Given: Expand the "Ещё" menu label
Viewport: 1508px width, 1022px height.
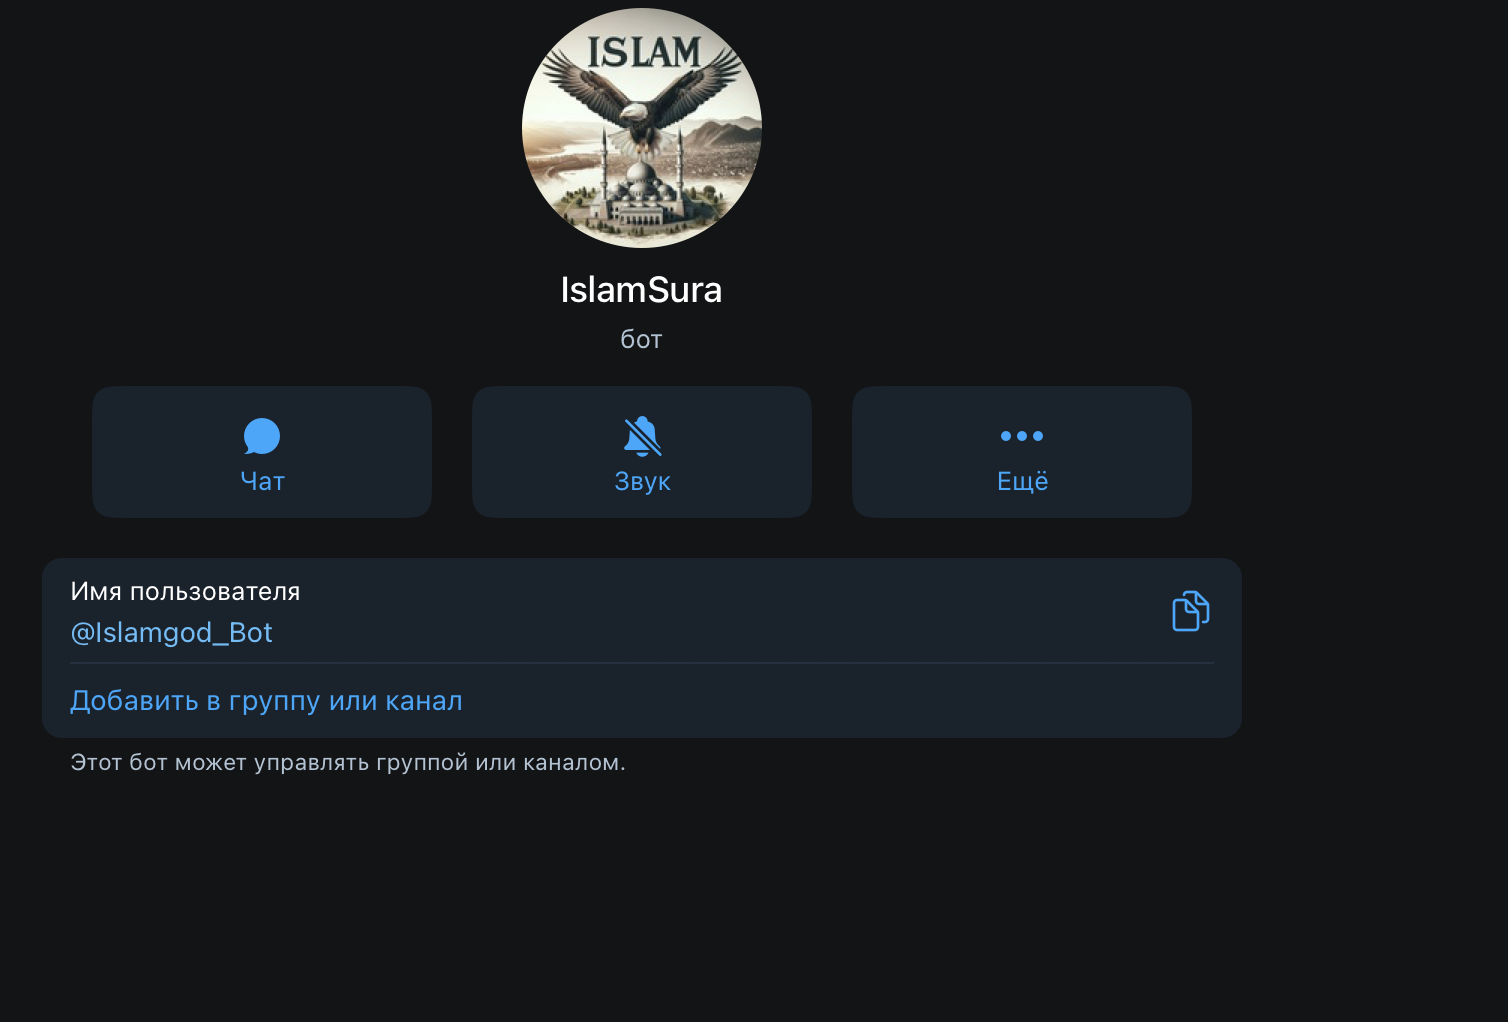Looking at the screenshot, I should [1022, 481].
